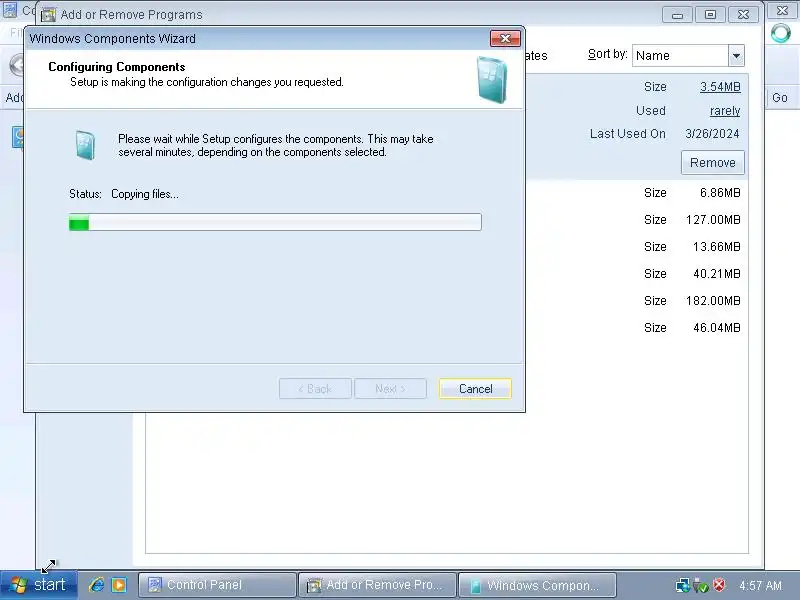The height and width of the screenshot is (600, 800).
Task: Click small setup icon beside wait message
Action: coord(85,145)
